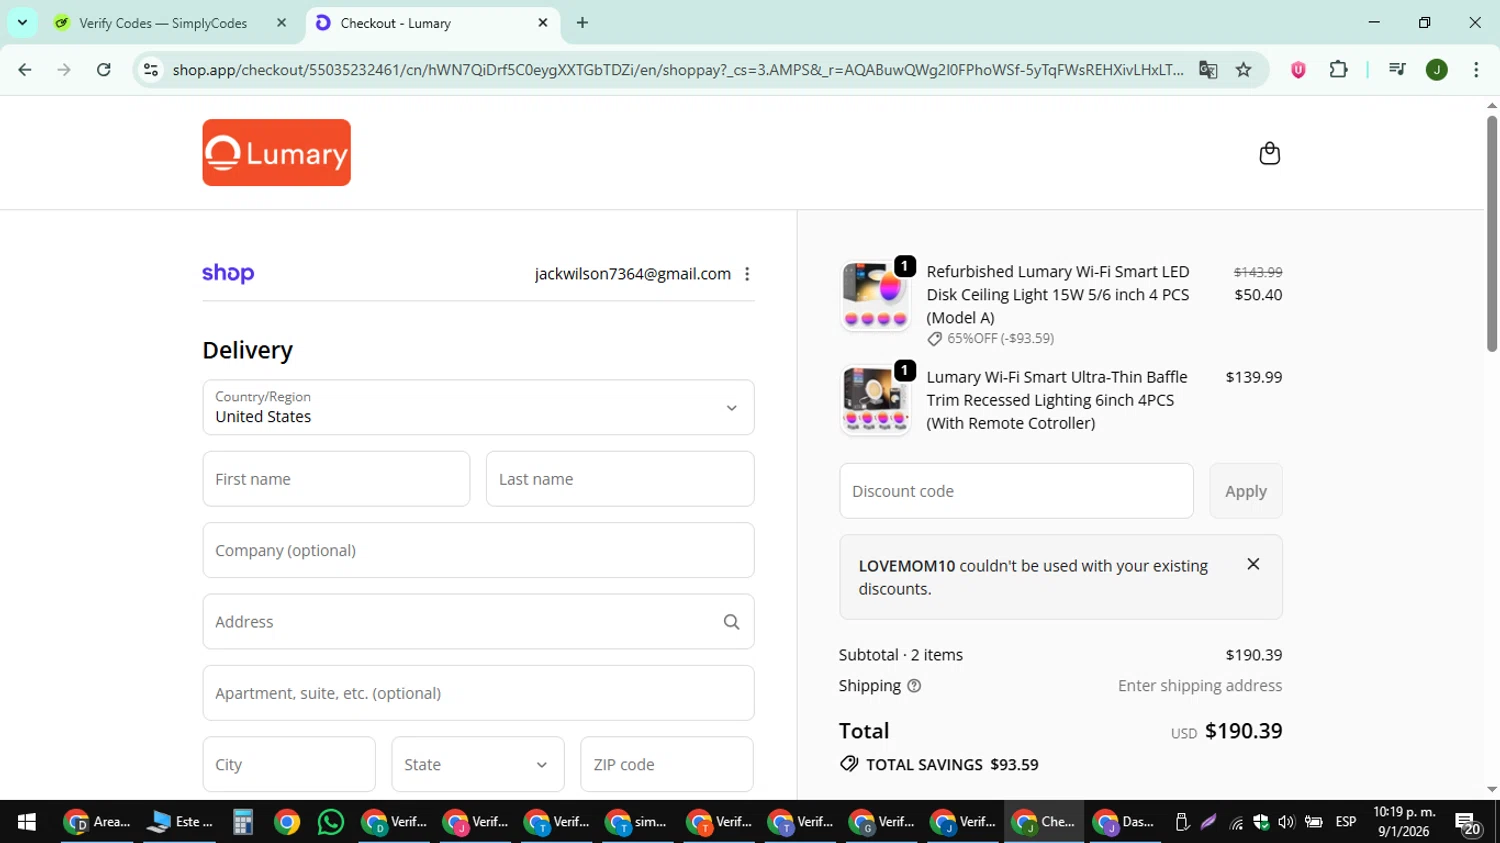
Task: Click email jackwilson7364@gmail.com text
Action: [633, 274]
